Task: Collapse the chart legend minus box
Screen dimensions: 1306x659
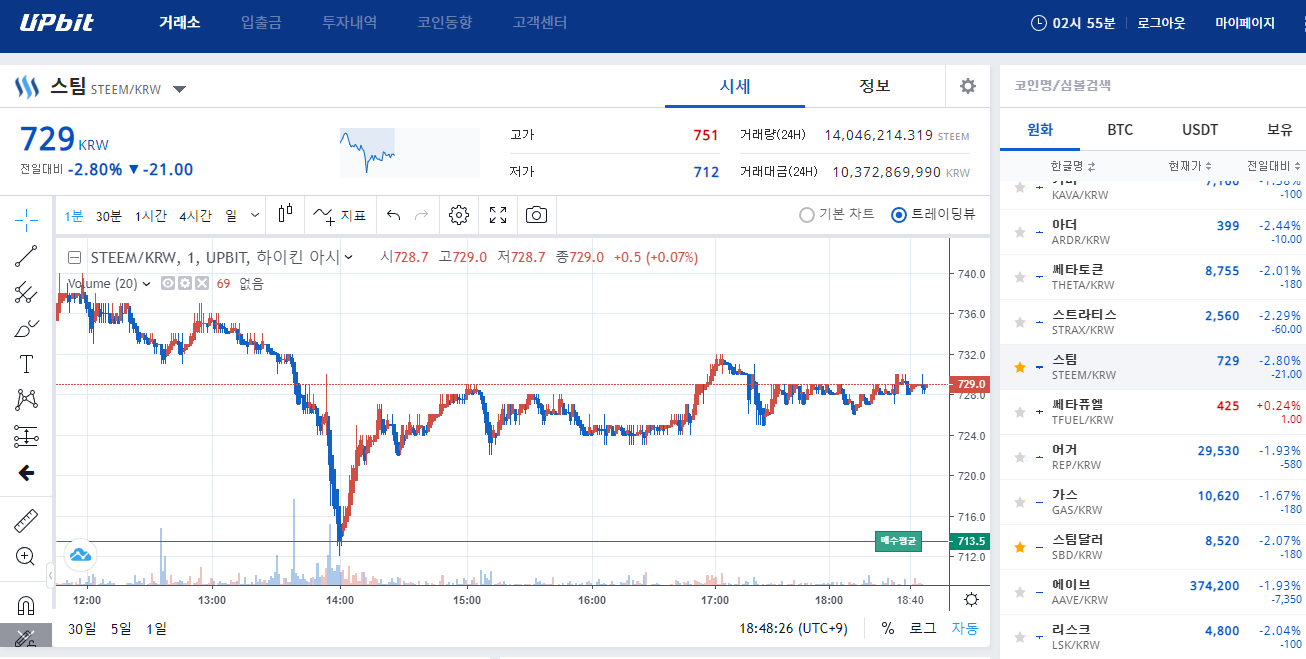Action: click(x=74, y=257)
